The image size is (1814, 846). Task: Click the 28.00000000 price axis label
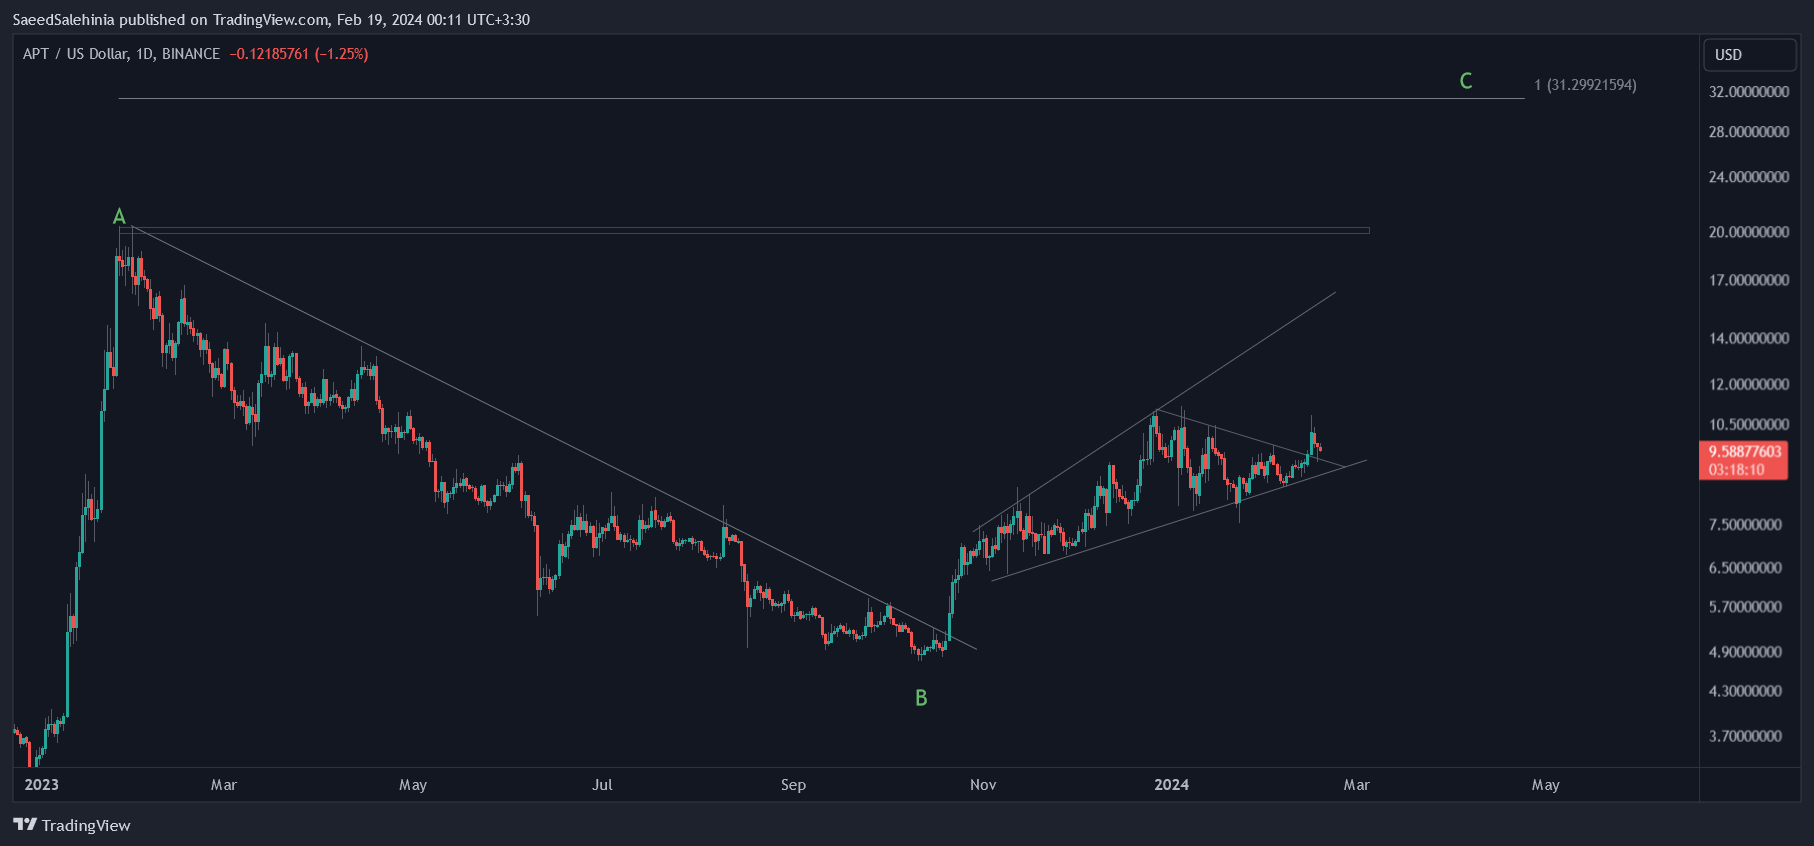(1749, 132)
